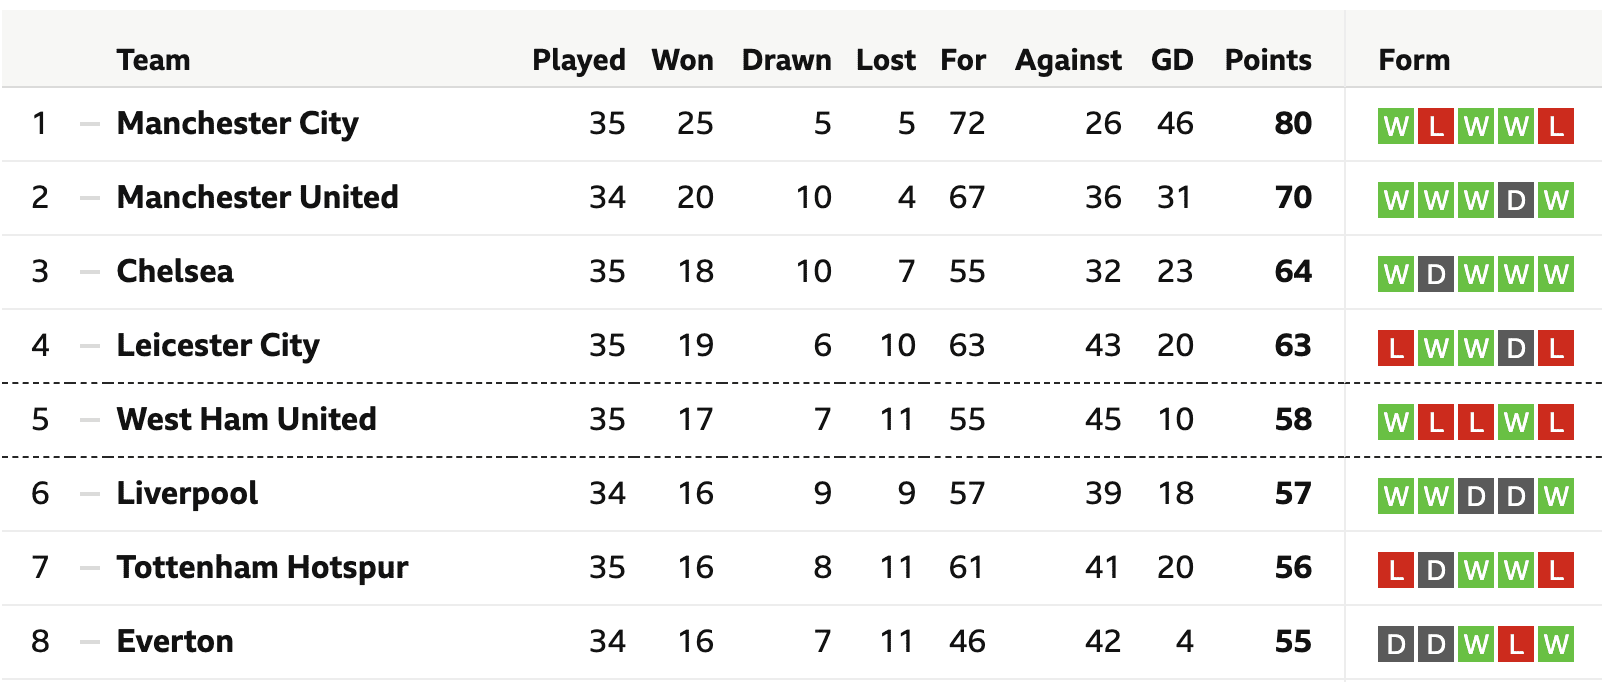This screenshot has width=1602, height=682.
Task: Open the Leicester City team page
Action: coord(218,345)
